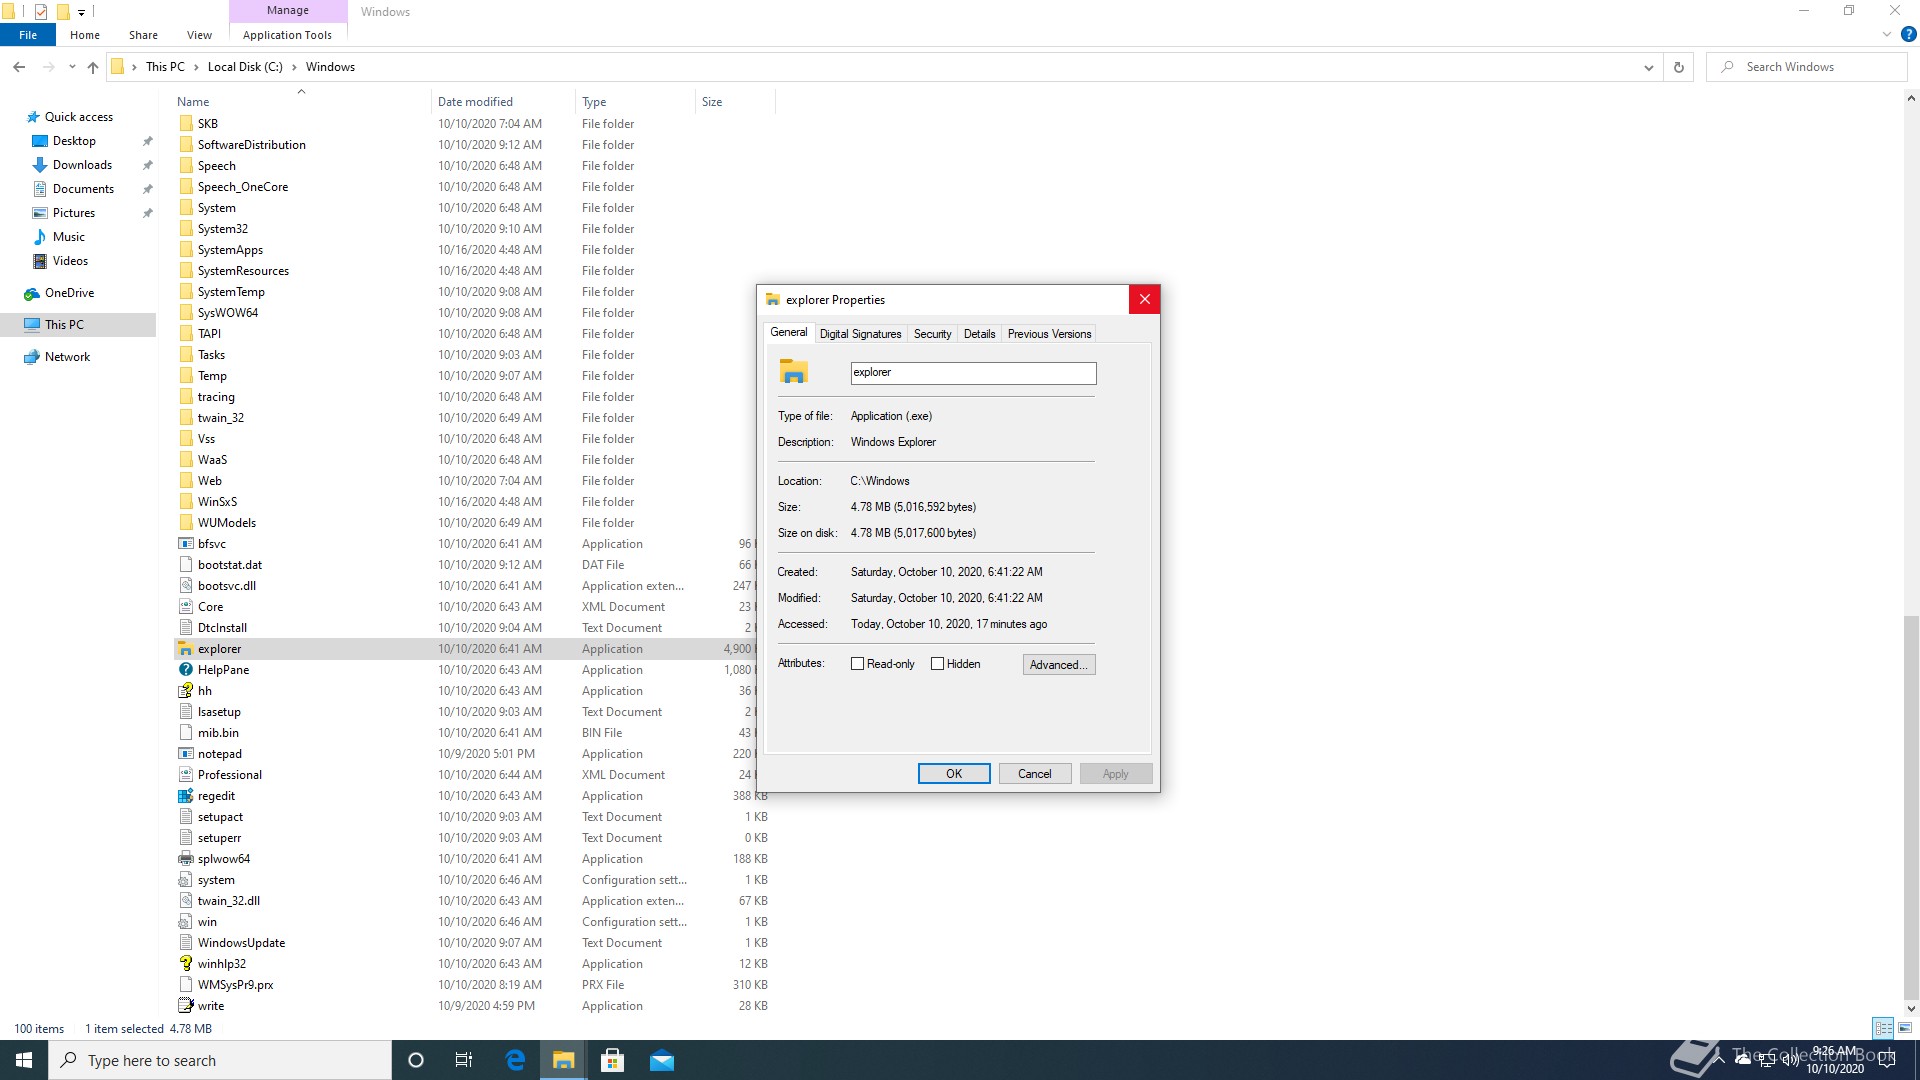Open Network in navigation pane
The width and height of the screenshot is (1920, 1080).
[67, 357]
